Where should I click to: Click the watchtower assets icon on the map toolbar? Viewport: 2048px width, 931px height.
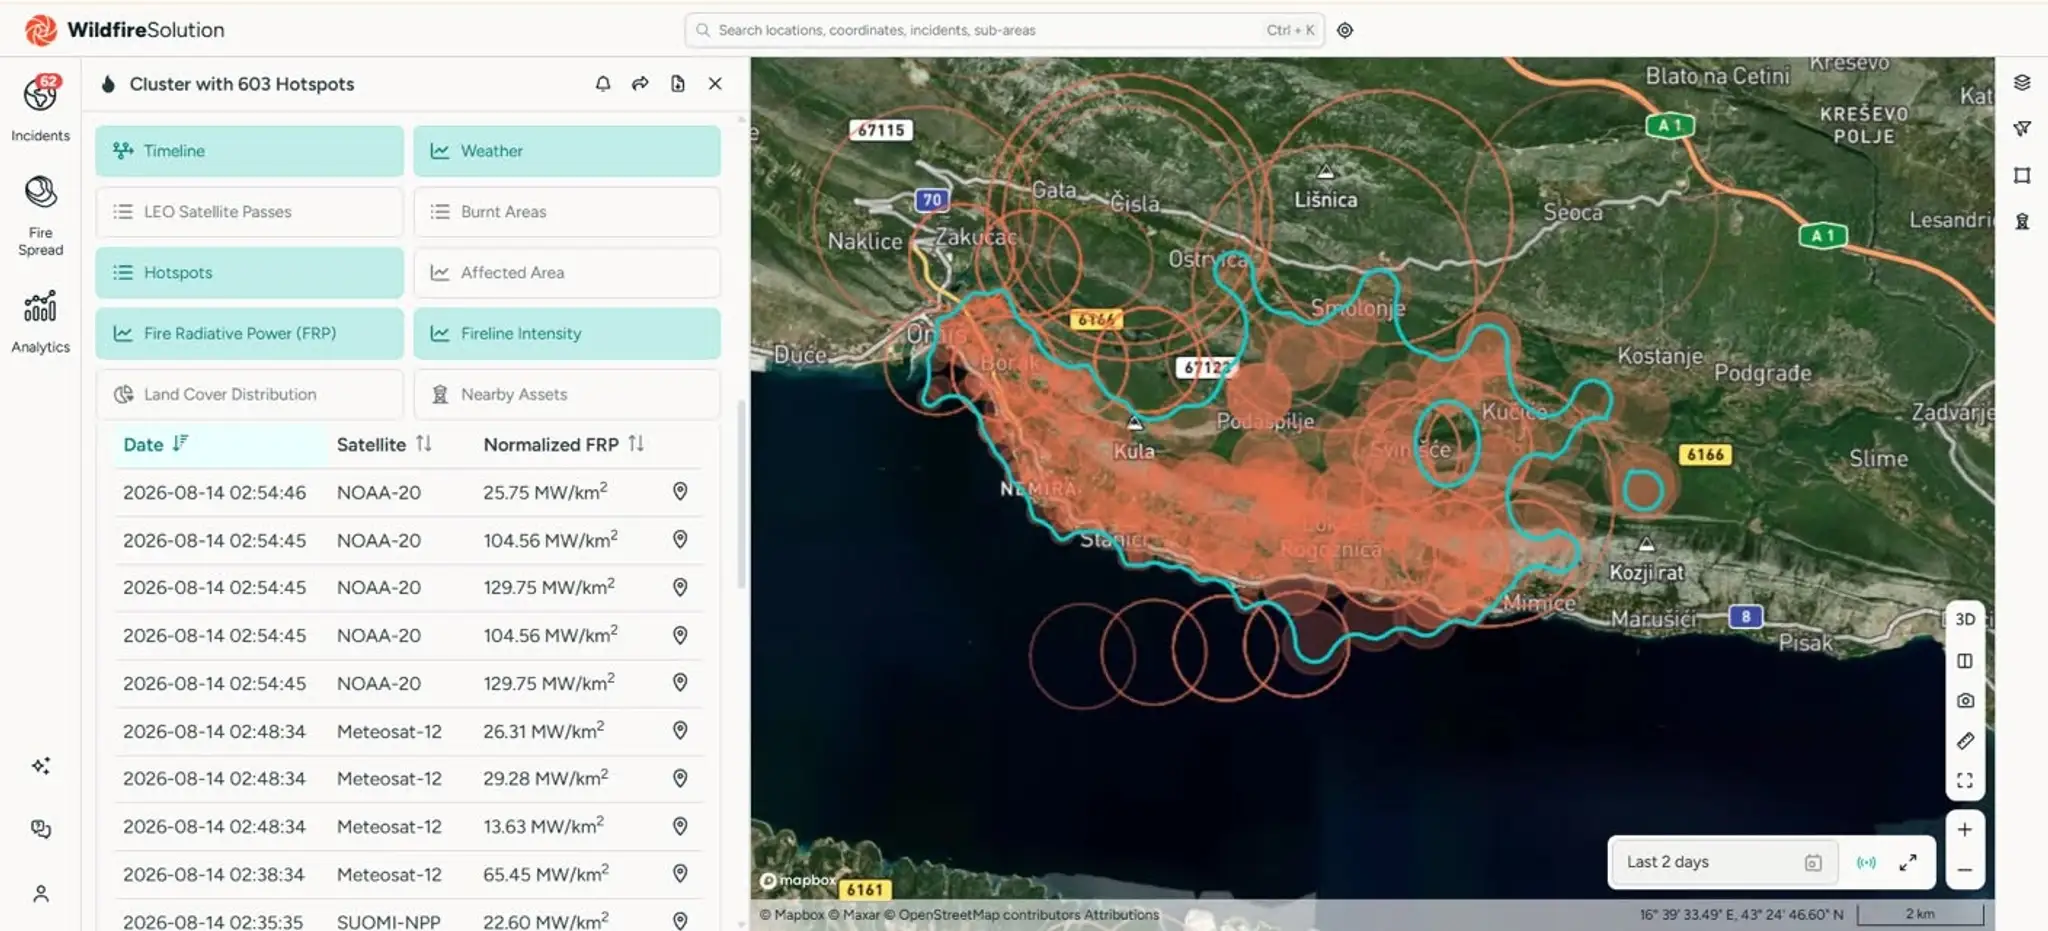coord(2022,221)
